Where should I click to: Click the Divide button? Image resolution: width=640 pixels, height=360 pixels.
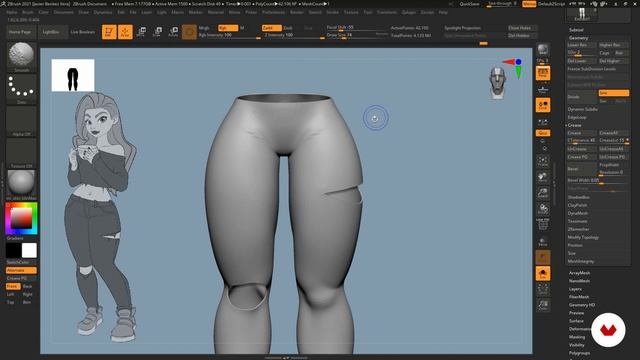pos(582,97)
